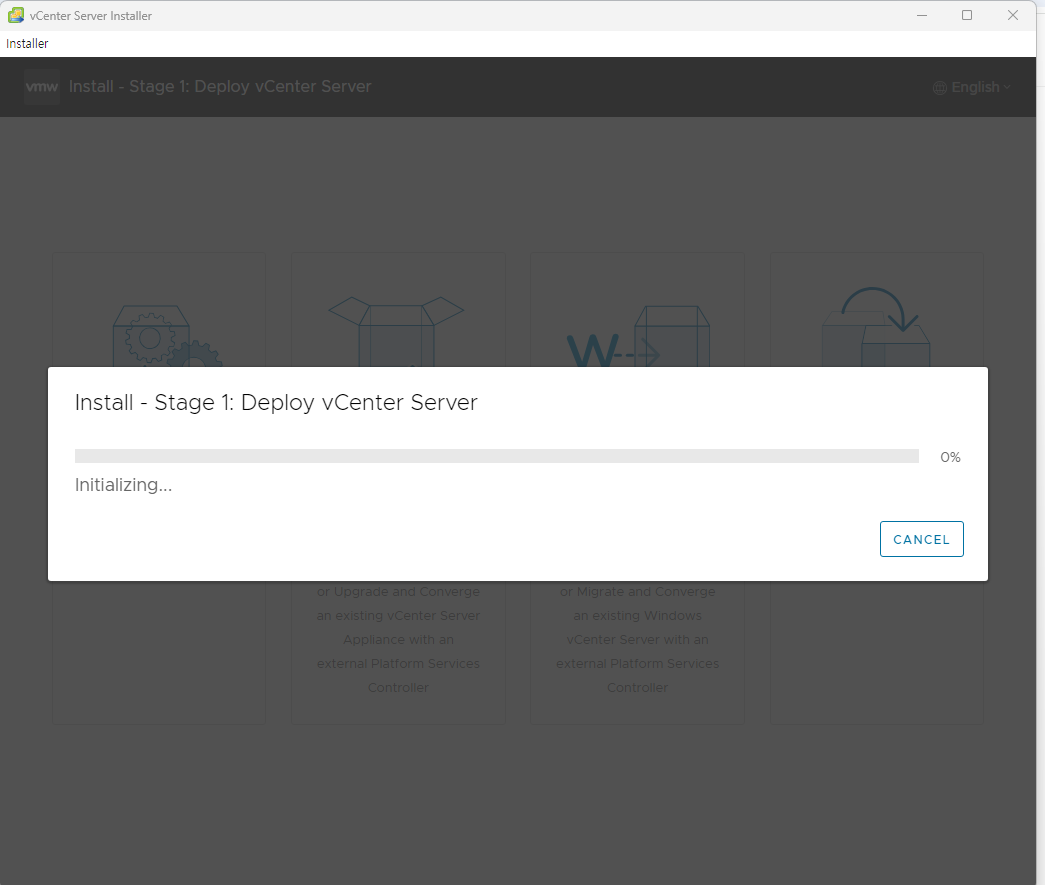Viewport: 1045px width, 885px height.
Task: Open the Installer menu
Action: pyautogui.click(x=27, y=44)
